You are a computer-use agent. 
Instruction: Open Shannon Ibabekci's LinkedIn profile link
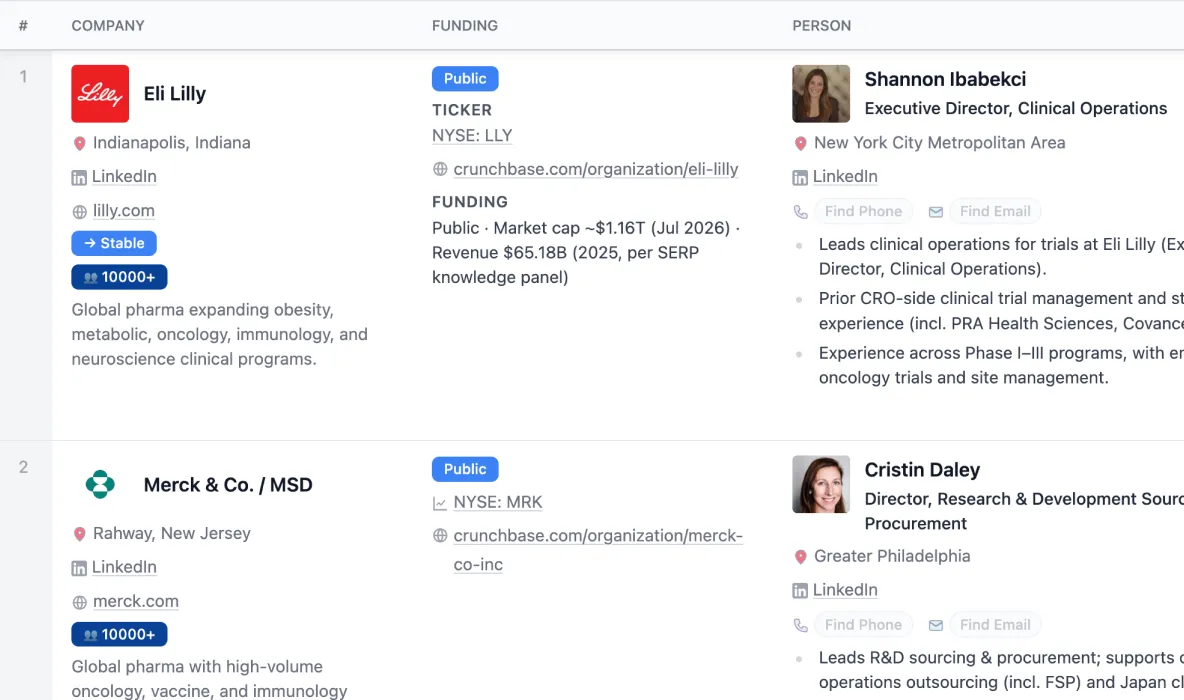tap(845, 177)
